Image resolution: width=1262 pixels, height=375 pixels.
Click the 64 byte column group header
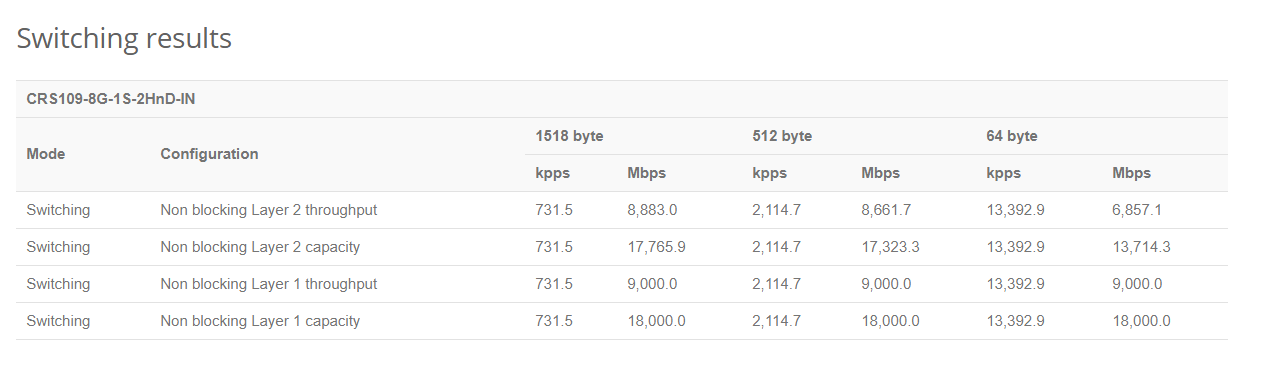[x=1012, y=136]
